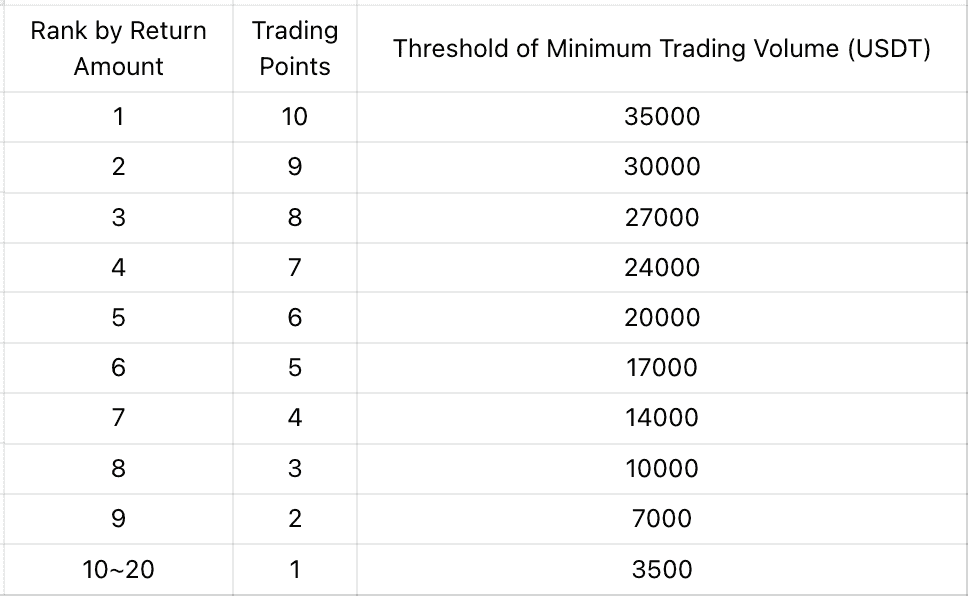Click the cell with value 30000
The width and height of the screenshot is (976, 606).
click(662, 167)
